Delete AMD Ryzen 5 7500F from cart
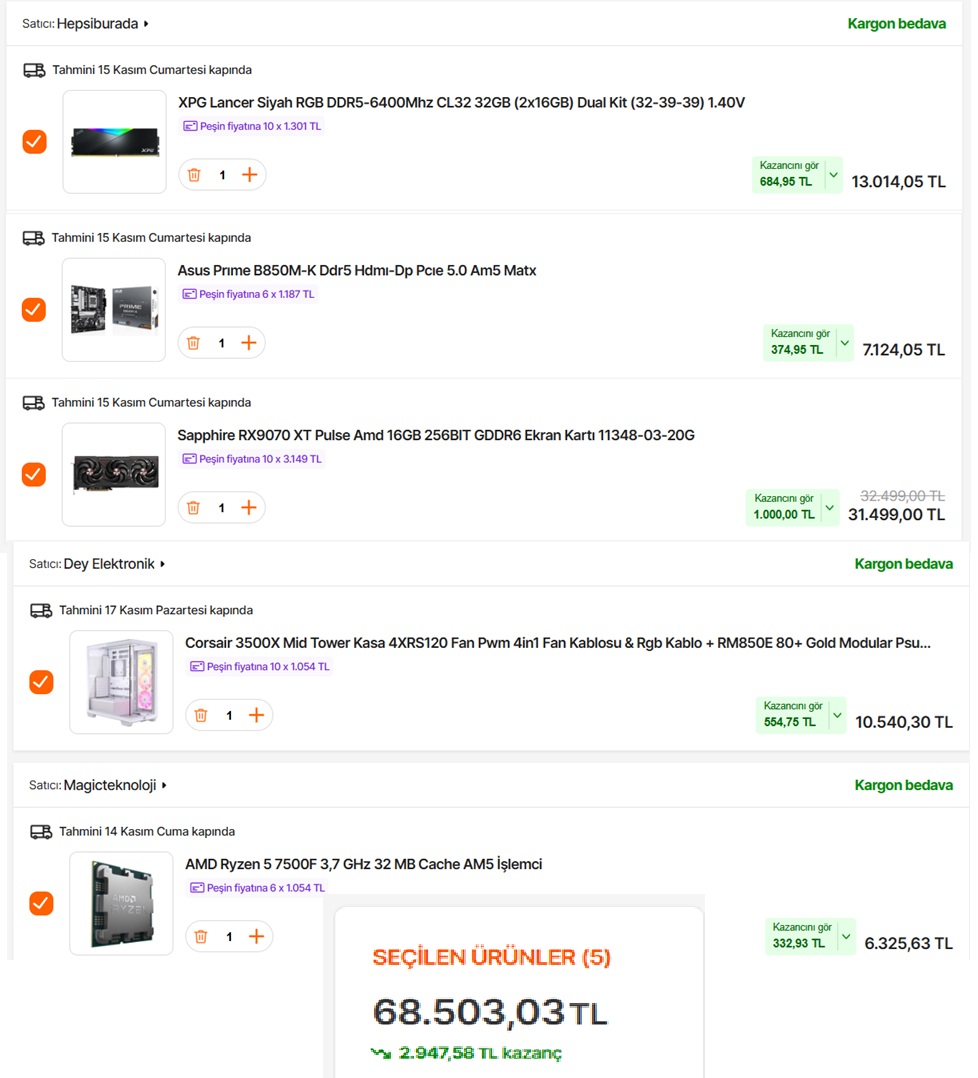This screenshot has height=1078, width=978. (x=201, y=936)
